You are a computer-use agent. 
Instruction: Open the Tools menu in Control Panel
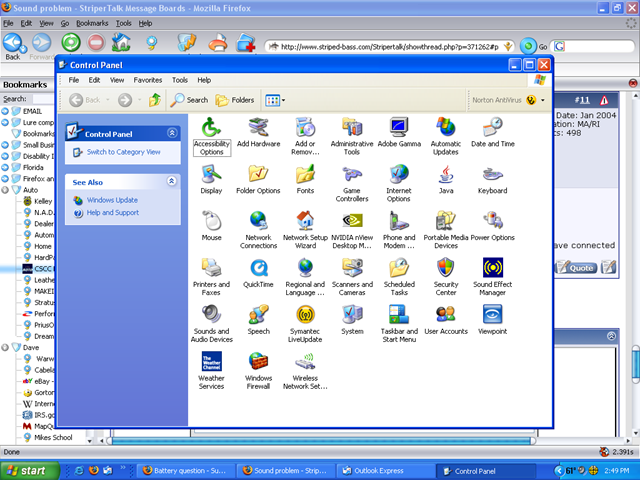tap(179, 80)
